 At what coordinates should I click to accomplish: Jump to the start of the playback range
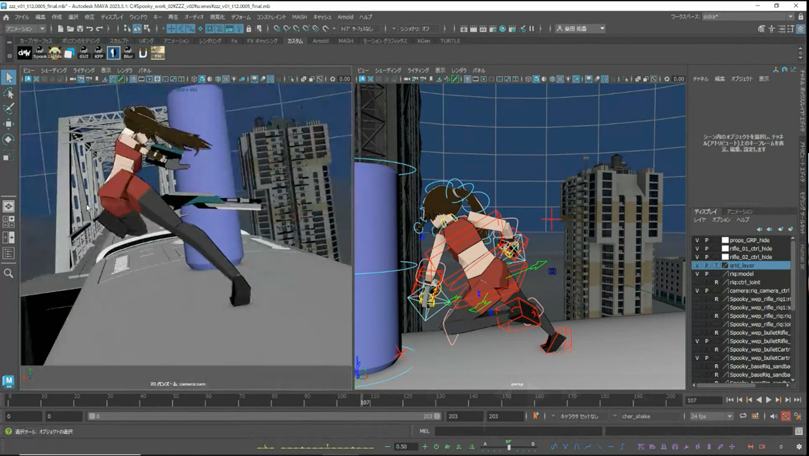[729, 400]
